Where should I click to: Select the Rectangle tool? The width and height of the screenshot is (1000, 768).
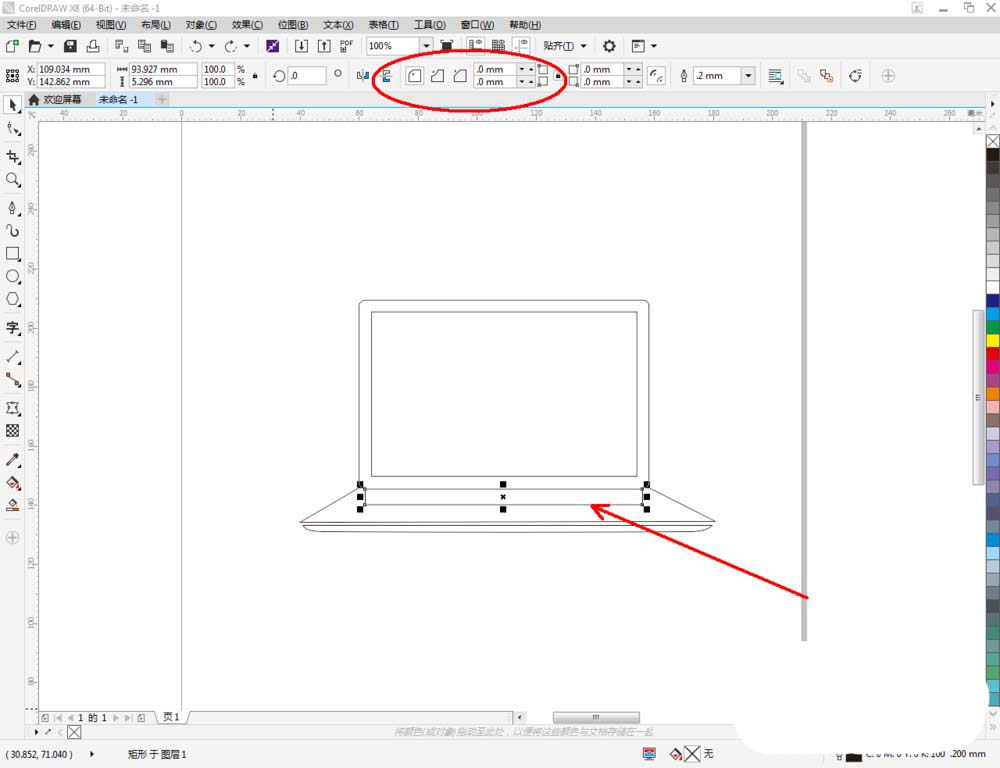13,254
